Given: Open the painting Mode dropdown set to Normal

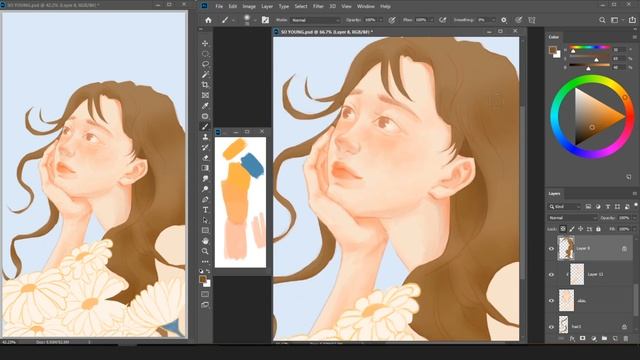Looking at the screenshot, I should [315, 20].
